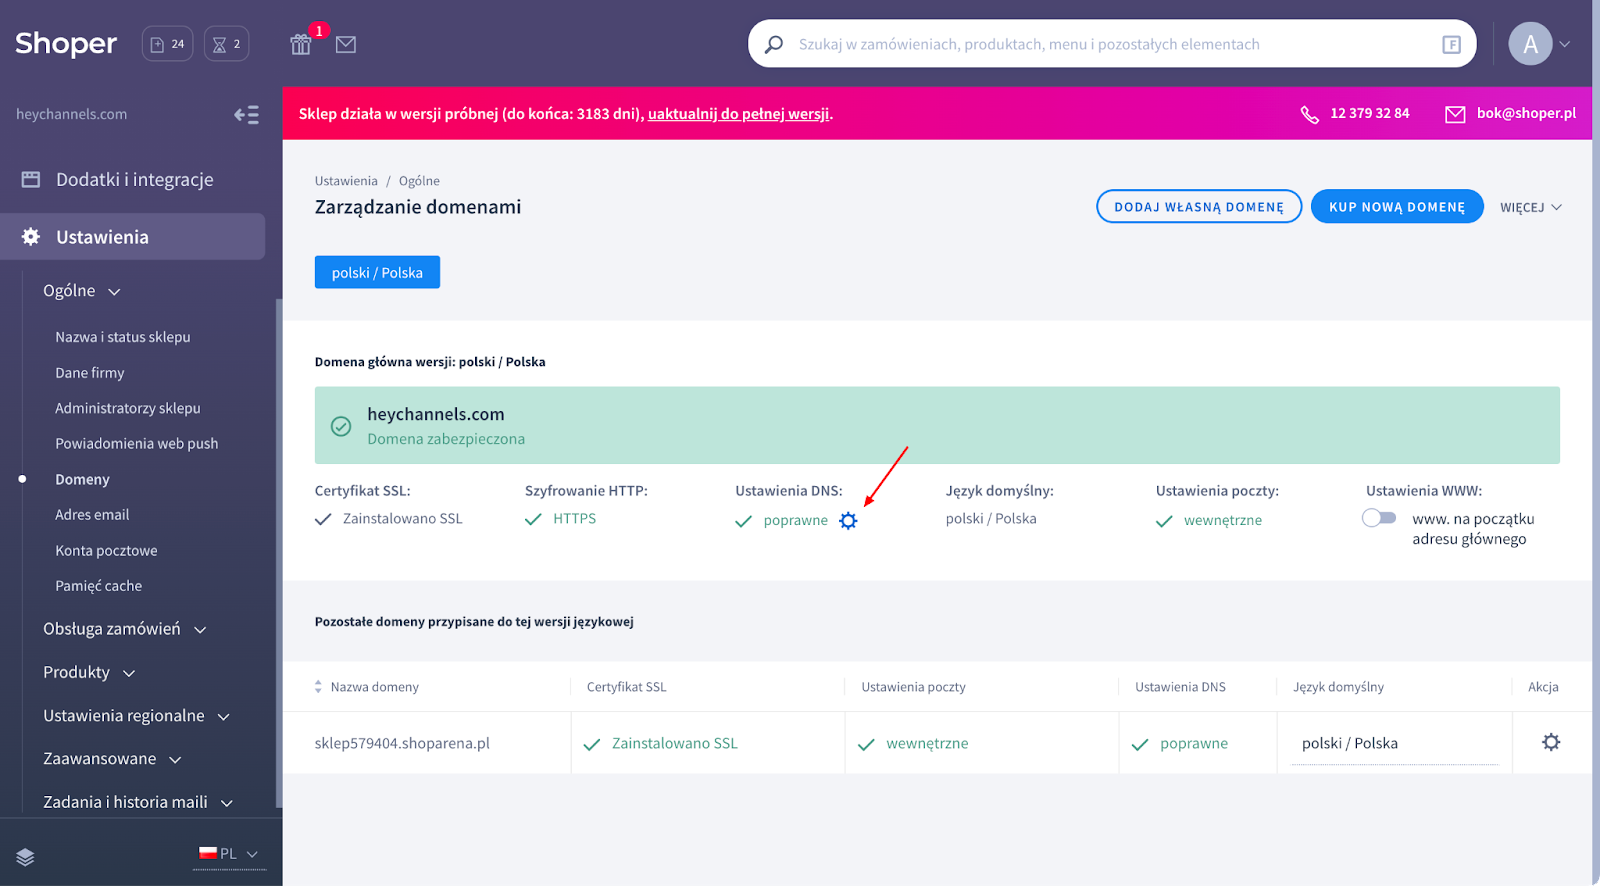The width and height of the screenshot is (1600, 886).
Task: Expand Zadania i historia maili section
Action: [x=138, y=802]
